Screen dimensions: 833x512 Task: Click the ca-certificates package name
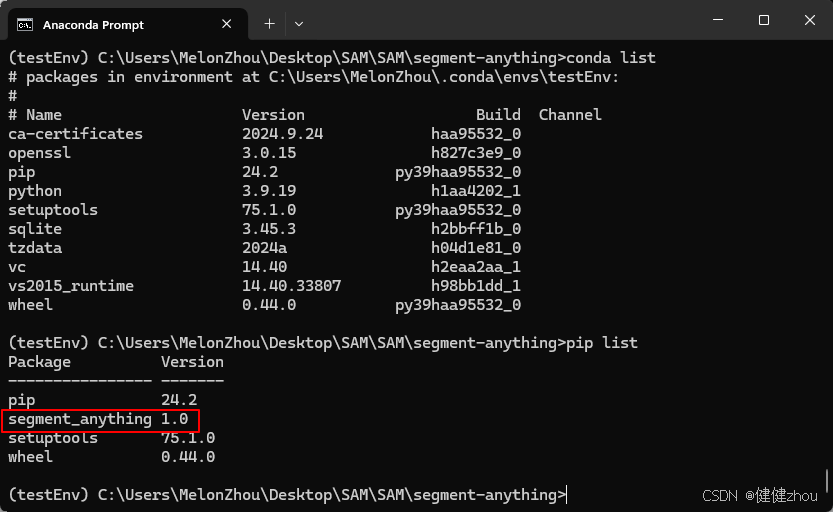[x=75, y=134]
